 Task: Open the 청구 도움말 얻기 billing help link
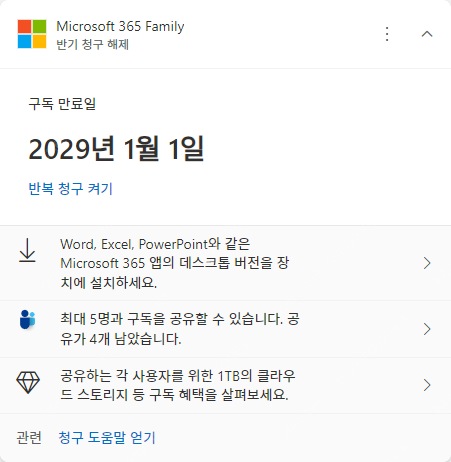tap(107, 438)
